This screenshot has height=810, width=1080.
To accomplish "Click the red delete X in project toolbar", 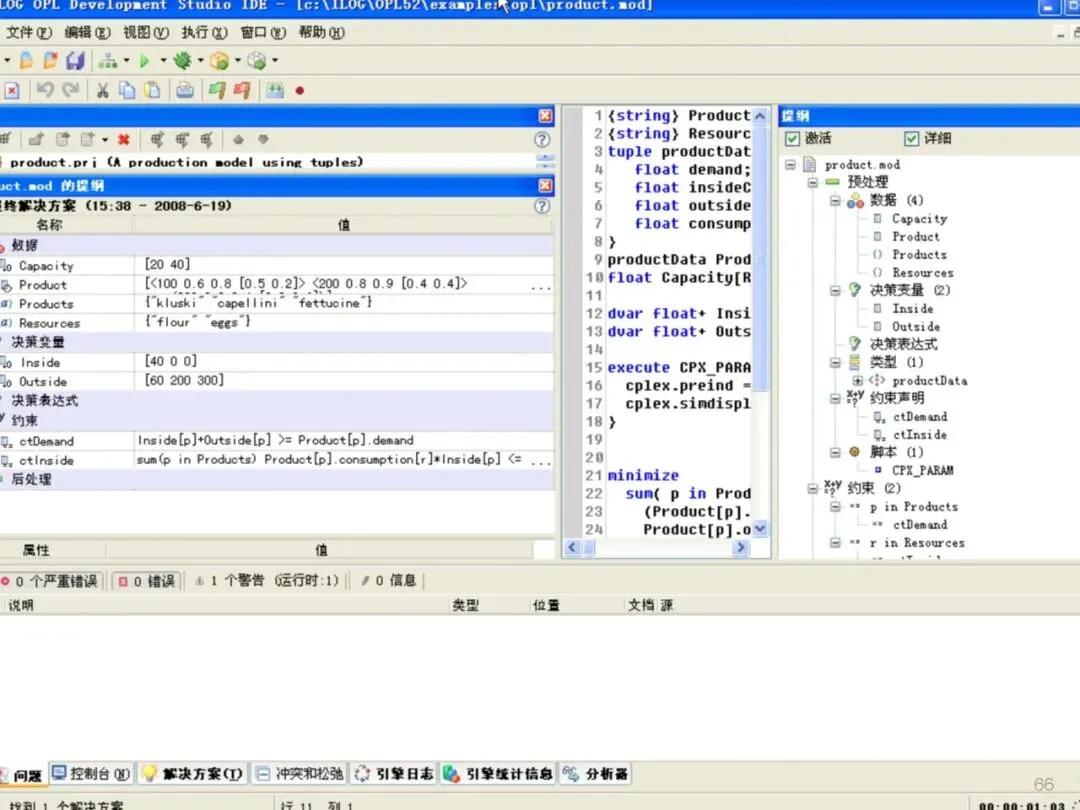I will 124,140.
